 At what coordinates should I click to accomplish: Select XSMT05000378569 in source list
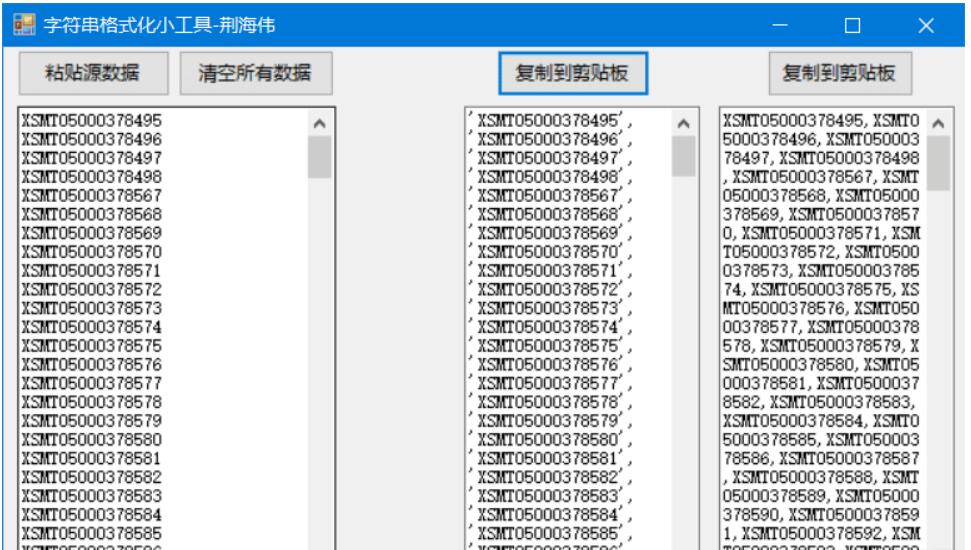pyautogui.click(x=92, y=233)
